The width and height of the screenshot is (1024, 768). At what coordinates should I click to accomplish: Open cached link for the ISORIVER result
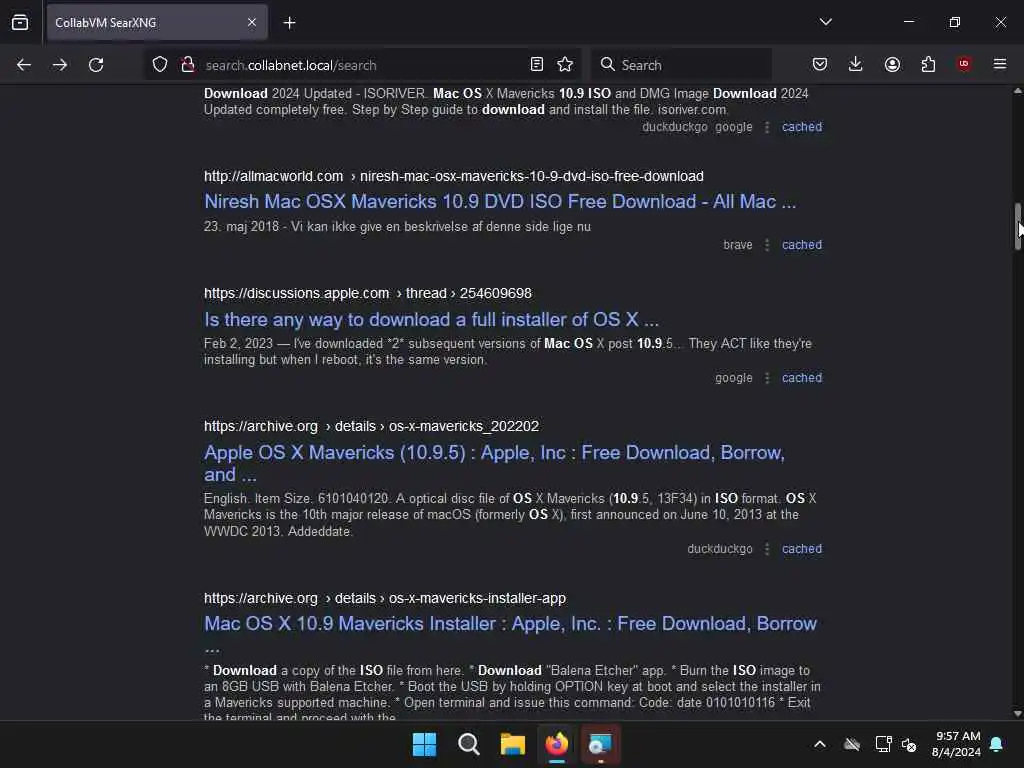(x=802, y=127)
